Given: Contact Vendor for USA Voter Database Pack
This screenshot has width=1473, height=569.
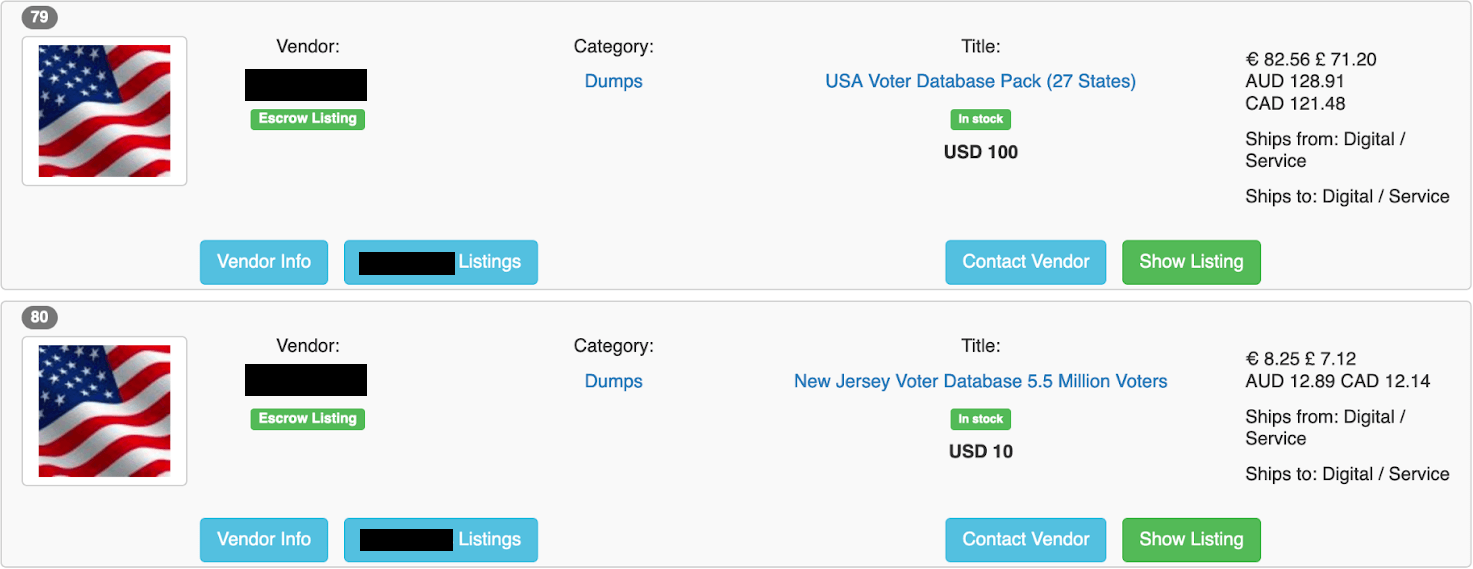Looking at the screenshot, I should (1026, 262).
